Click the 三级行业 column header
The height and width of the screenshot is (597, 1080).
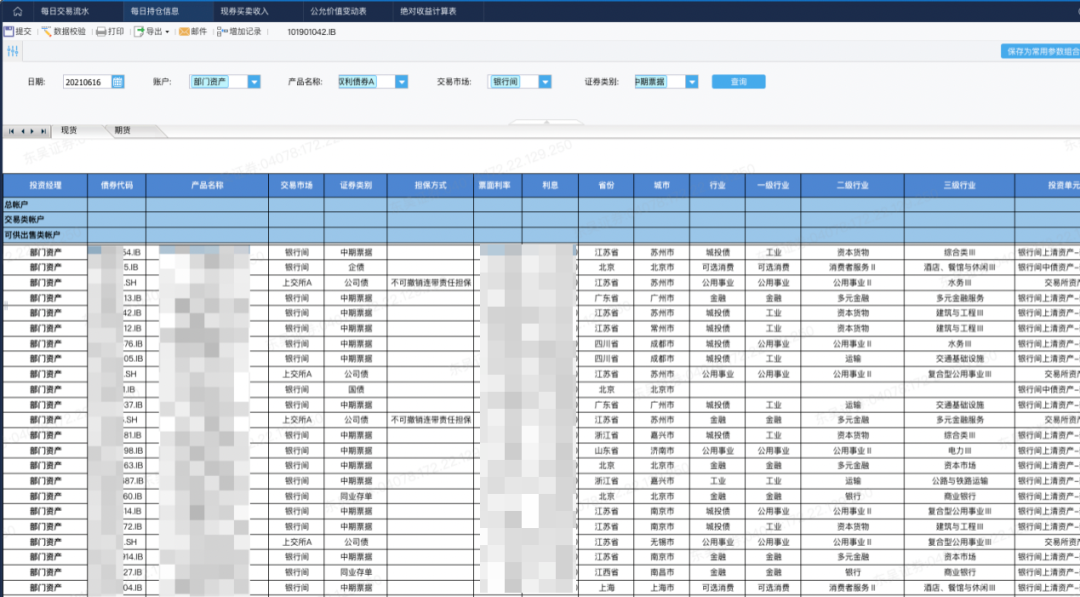click(959, 186)
